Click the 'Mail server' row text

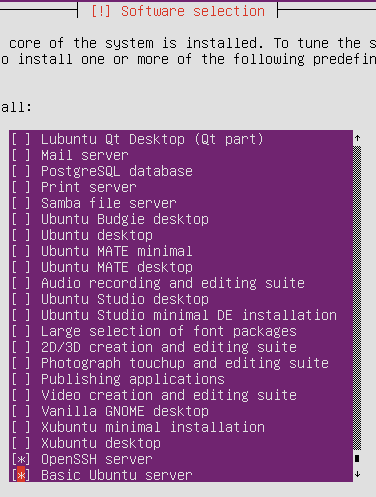[85, 155]
